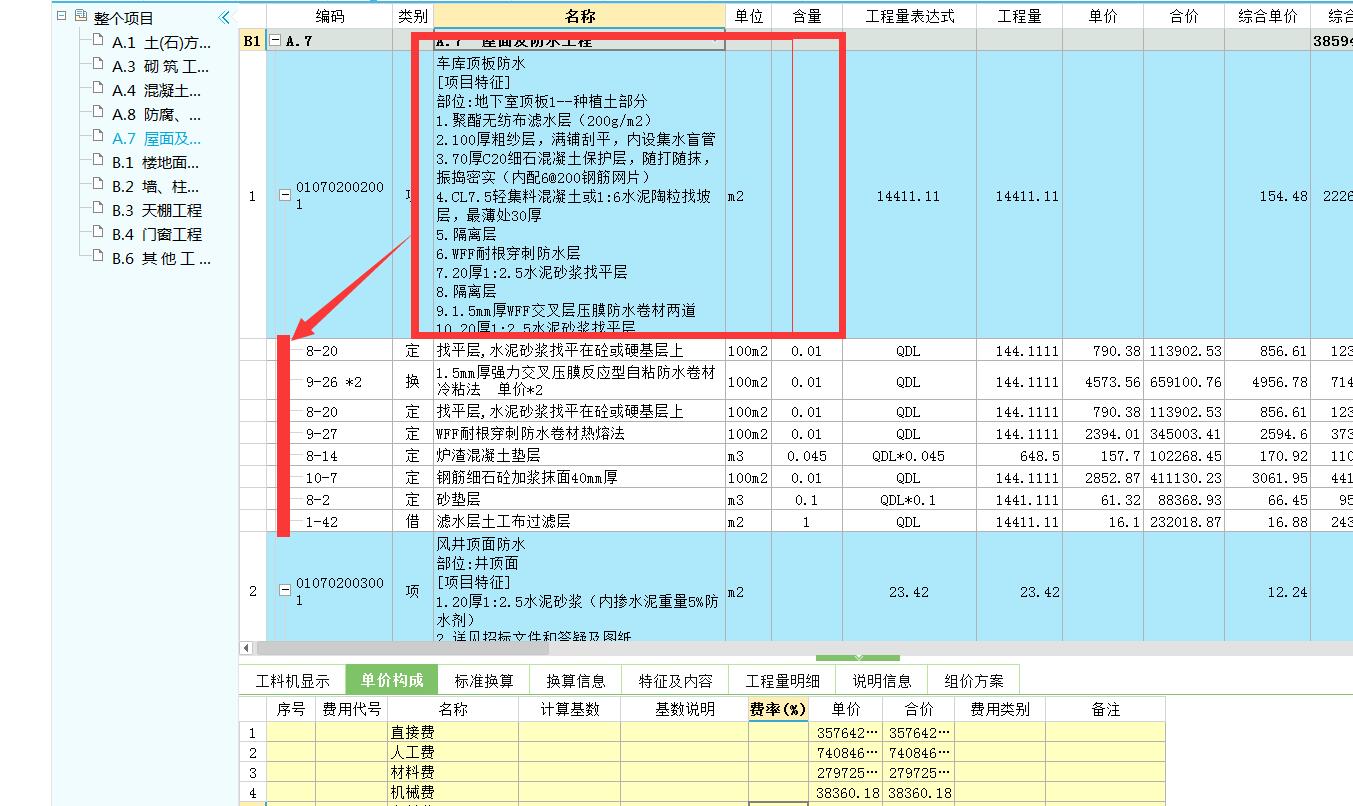Select the 9-26 *2 code cell
The width and height of the screenshot is (1353, 806).
(329, 381)
